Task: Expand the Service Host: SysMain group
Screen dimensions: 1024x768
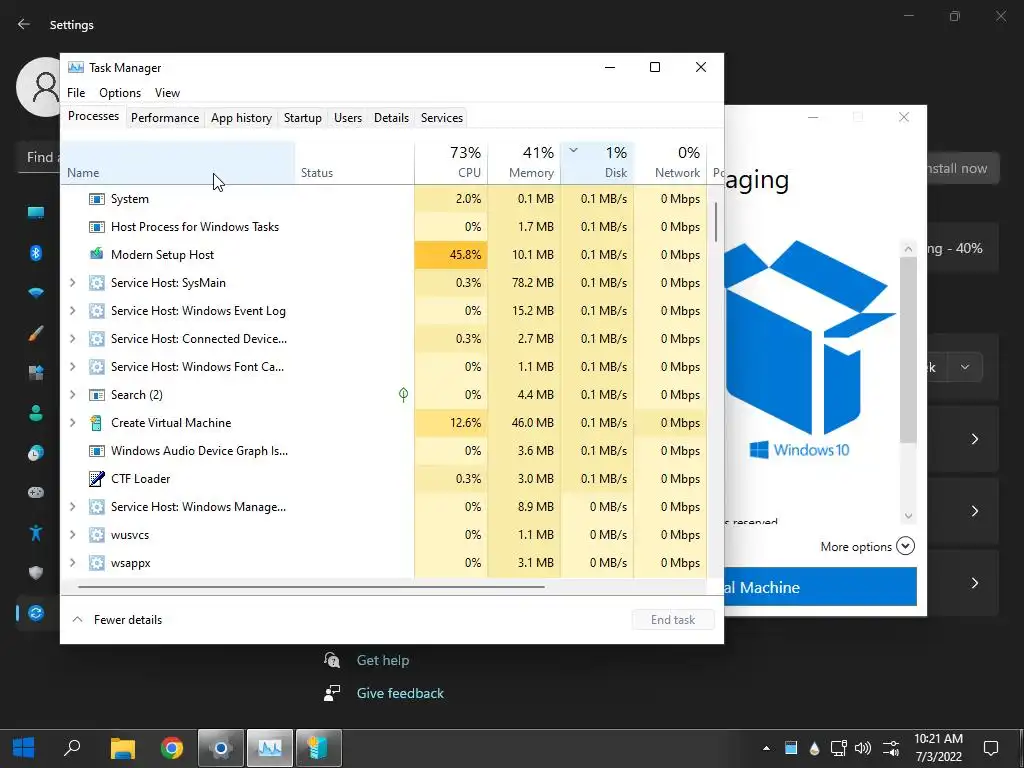Action: tap(72, 283)
